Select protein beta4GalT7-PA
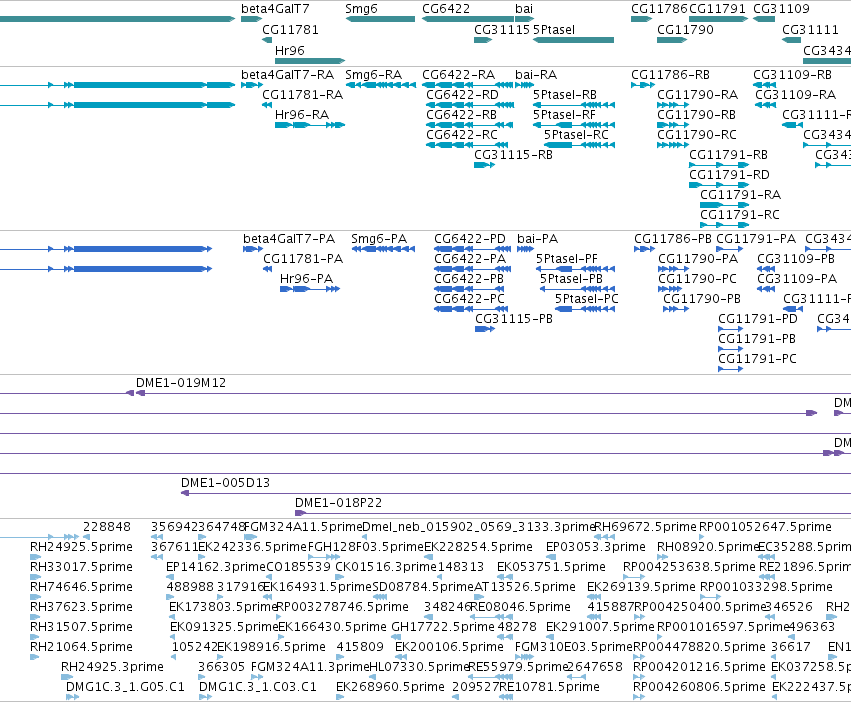Image resolution: width=851 pixels, height=702 pixels. (x=289, y=239)
